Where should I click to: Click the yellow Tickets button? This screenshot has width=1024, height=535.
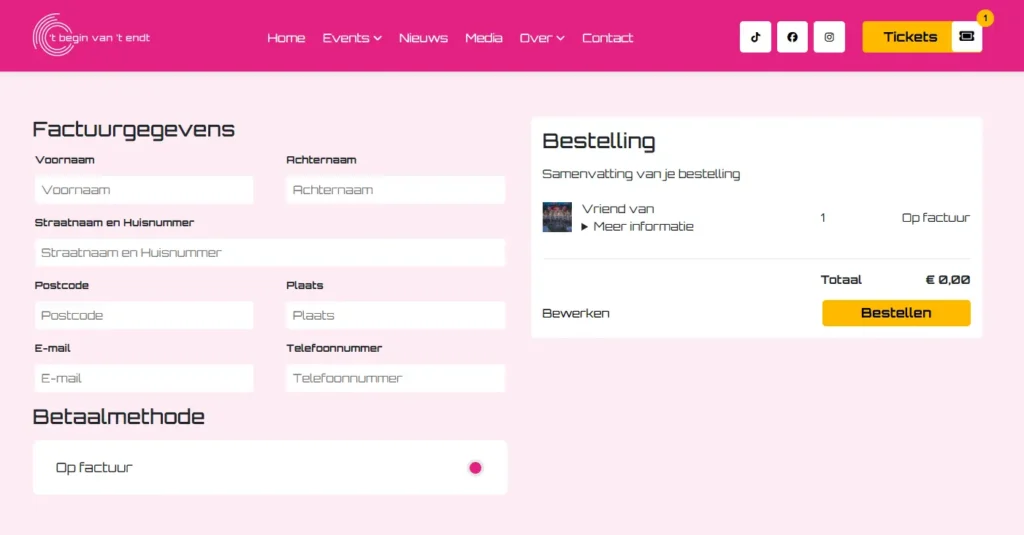click(909, 37)
